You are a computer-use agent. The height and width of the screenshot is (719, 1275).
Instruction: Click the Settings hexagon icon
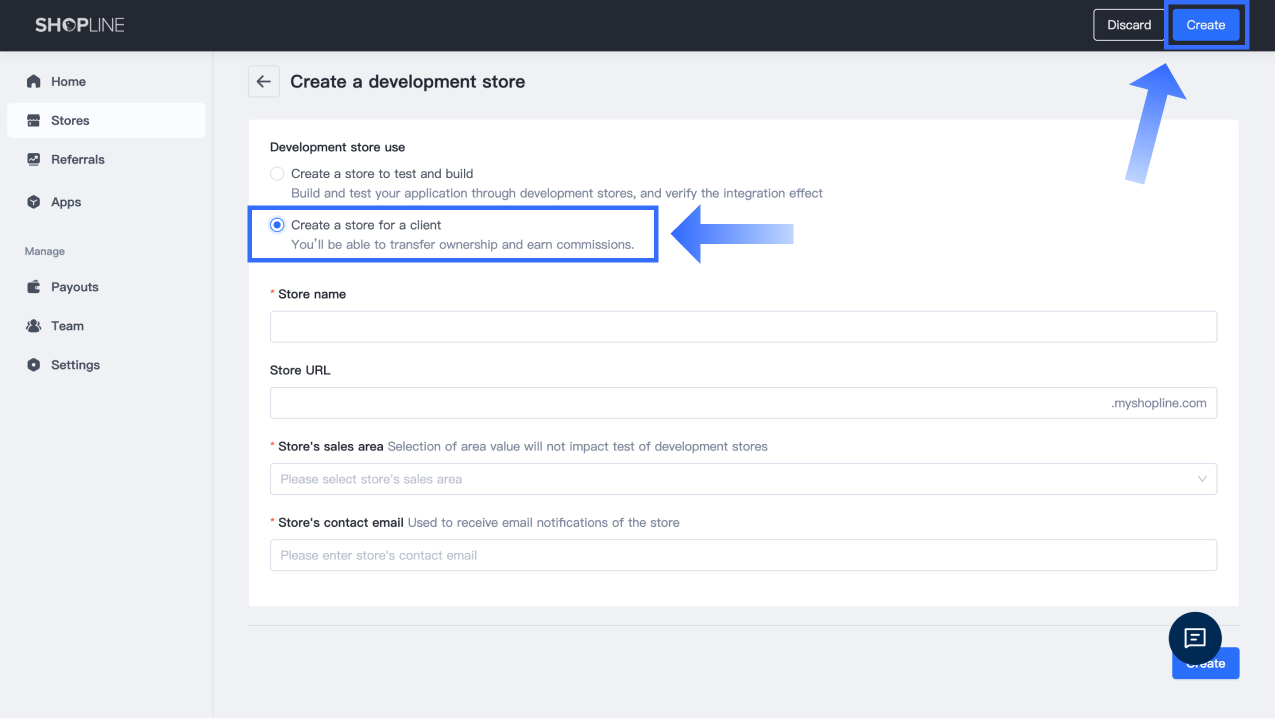[x=34, y=365]
